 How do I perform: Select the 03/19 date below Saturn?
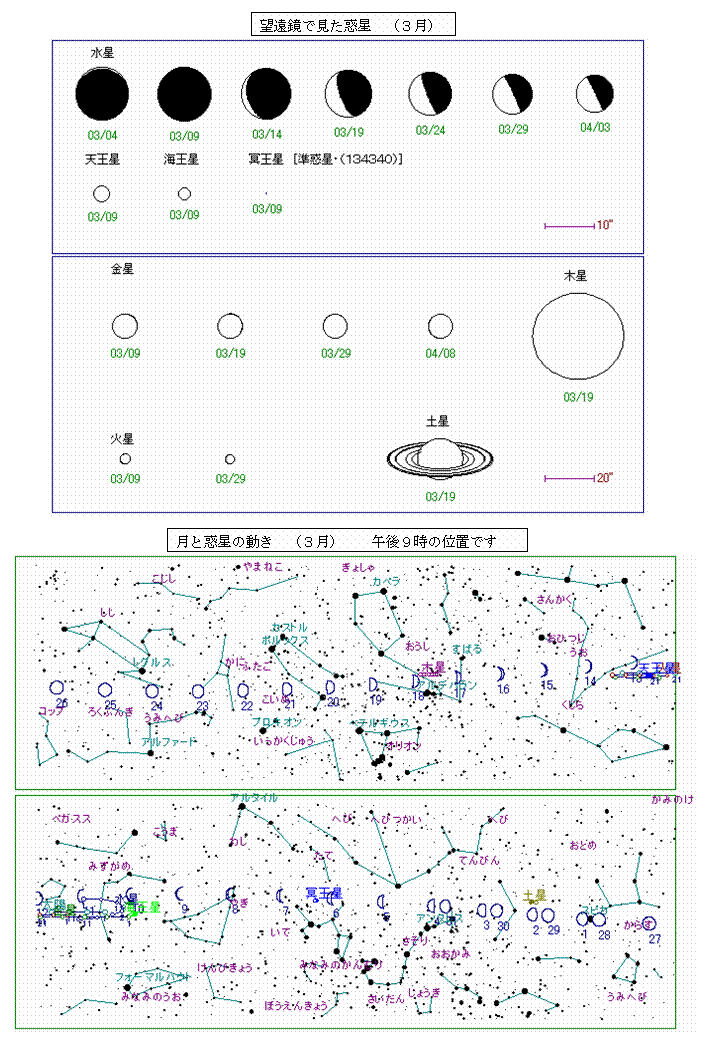[440, 496]
